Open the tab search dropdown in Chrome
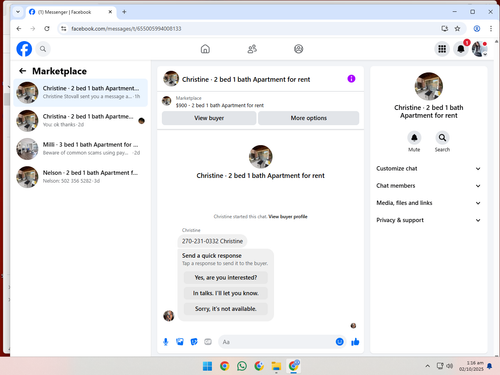Image resolution: width=500 pixels, height=375 pixels. (18, 12)
